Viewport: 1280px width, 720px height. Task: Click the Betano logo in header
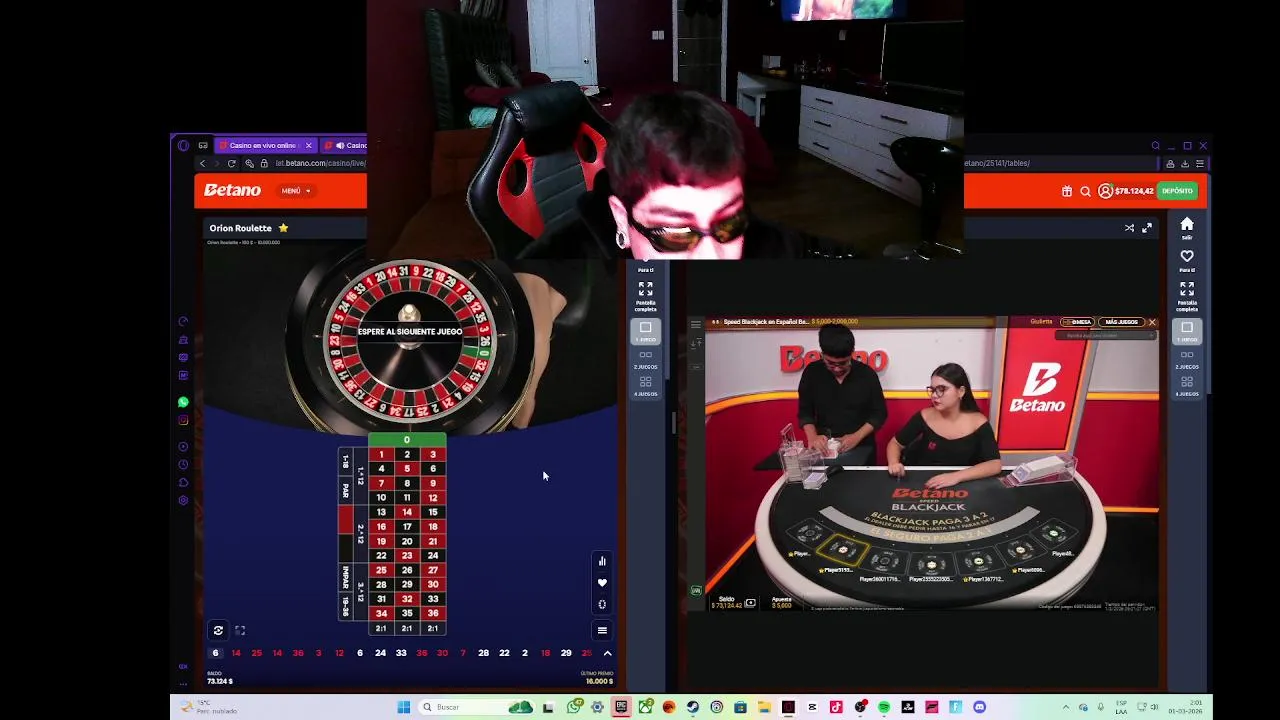(232, 190)
